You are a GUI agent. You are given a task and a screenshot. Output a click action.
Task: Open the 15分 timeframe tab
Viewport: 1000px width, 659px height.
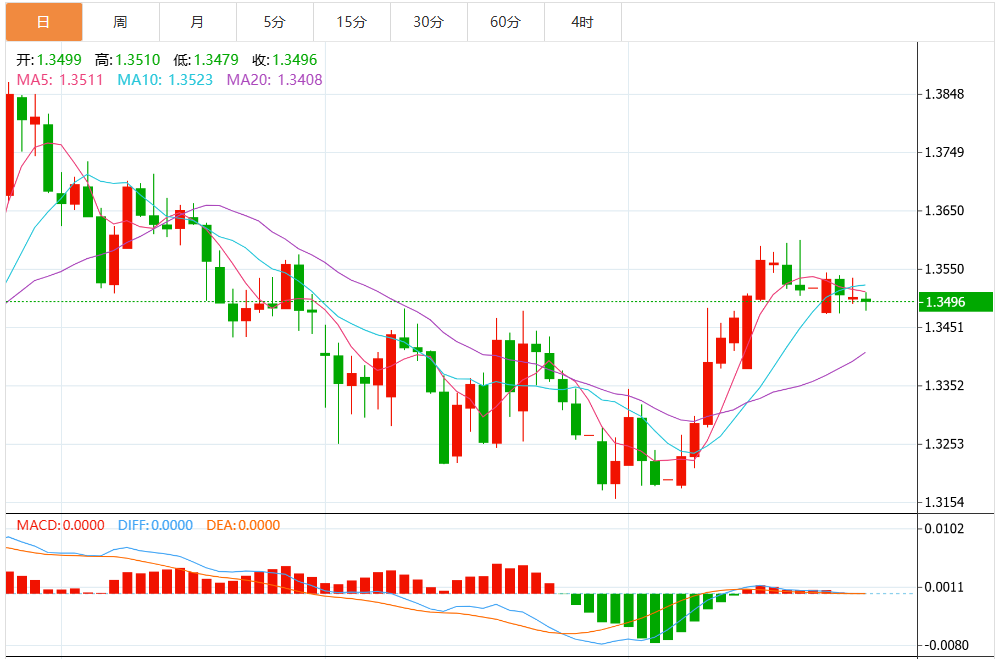(352, 22)
